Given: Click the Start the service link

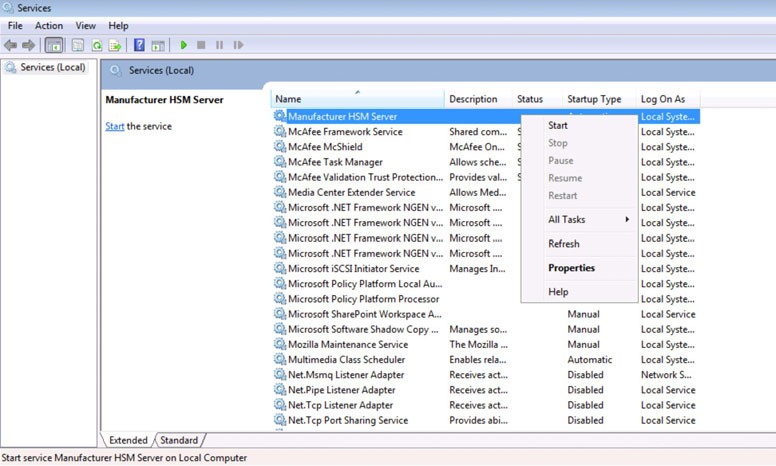Looking at the screenshot, I should [114, 126].
